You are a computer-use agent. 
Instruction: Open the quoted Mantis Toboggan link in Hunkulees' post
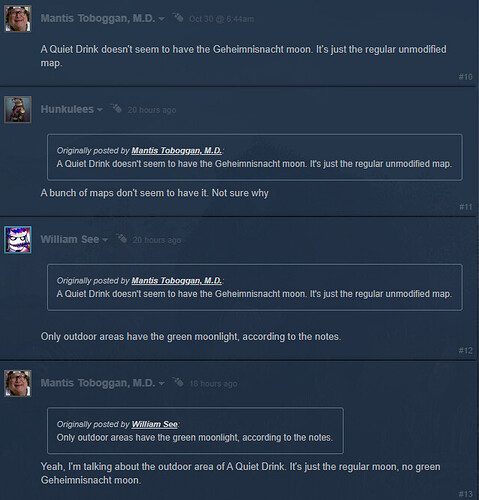(177, 151)
